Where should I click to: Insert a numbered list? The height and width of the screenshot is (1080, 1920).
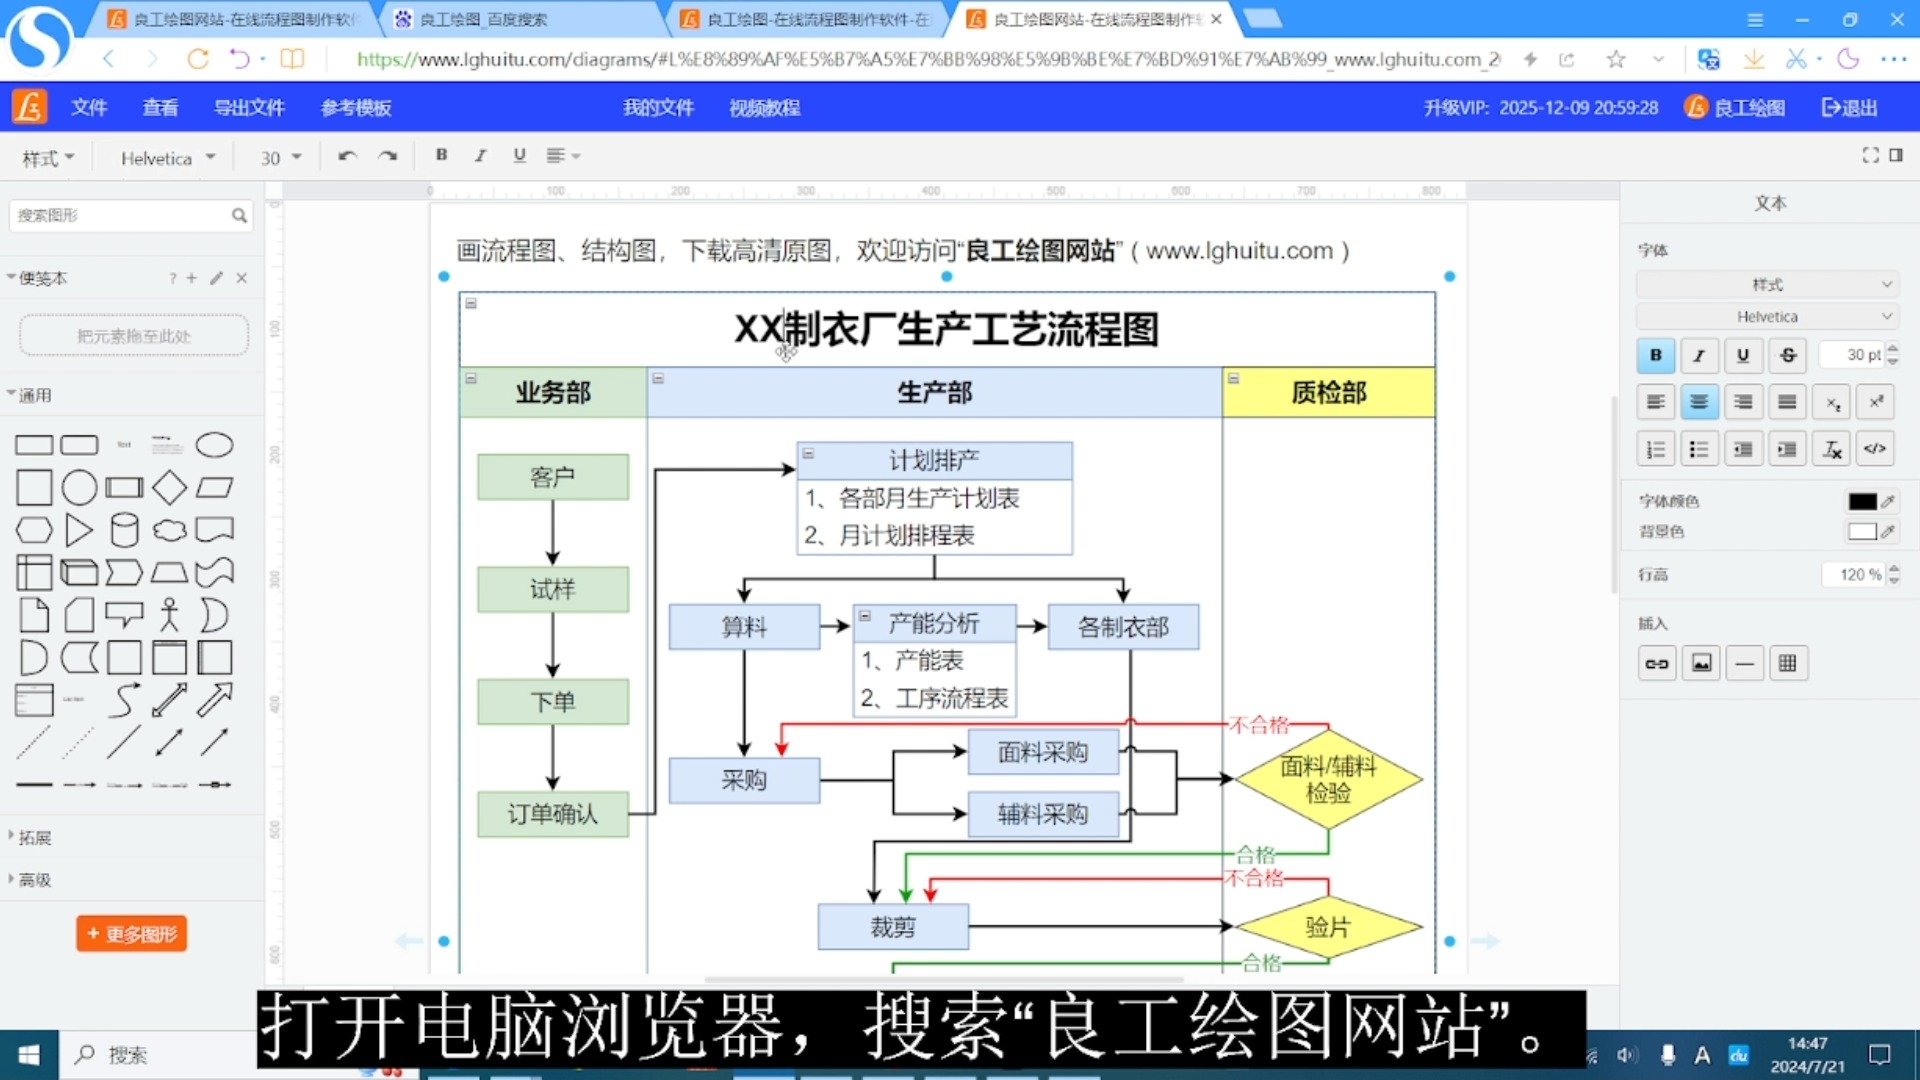[1656, 449]
